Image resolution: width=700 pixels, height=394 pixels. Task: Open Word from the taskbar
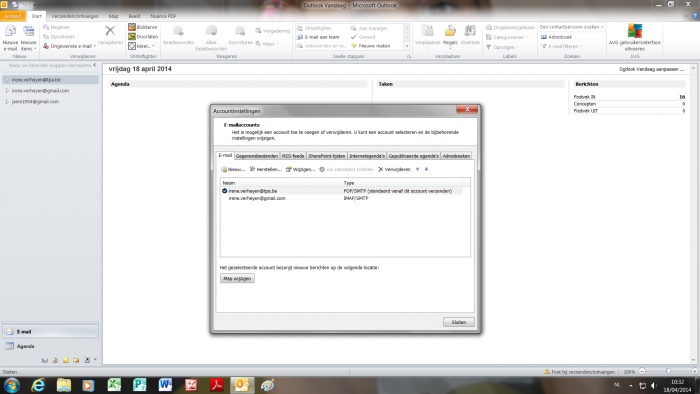[x=165, y=385]
